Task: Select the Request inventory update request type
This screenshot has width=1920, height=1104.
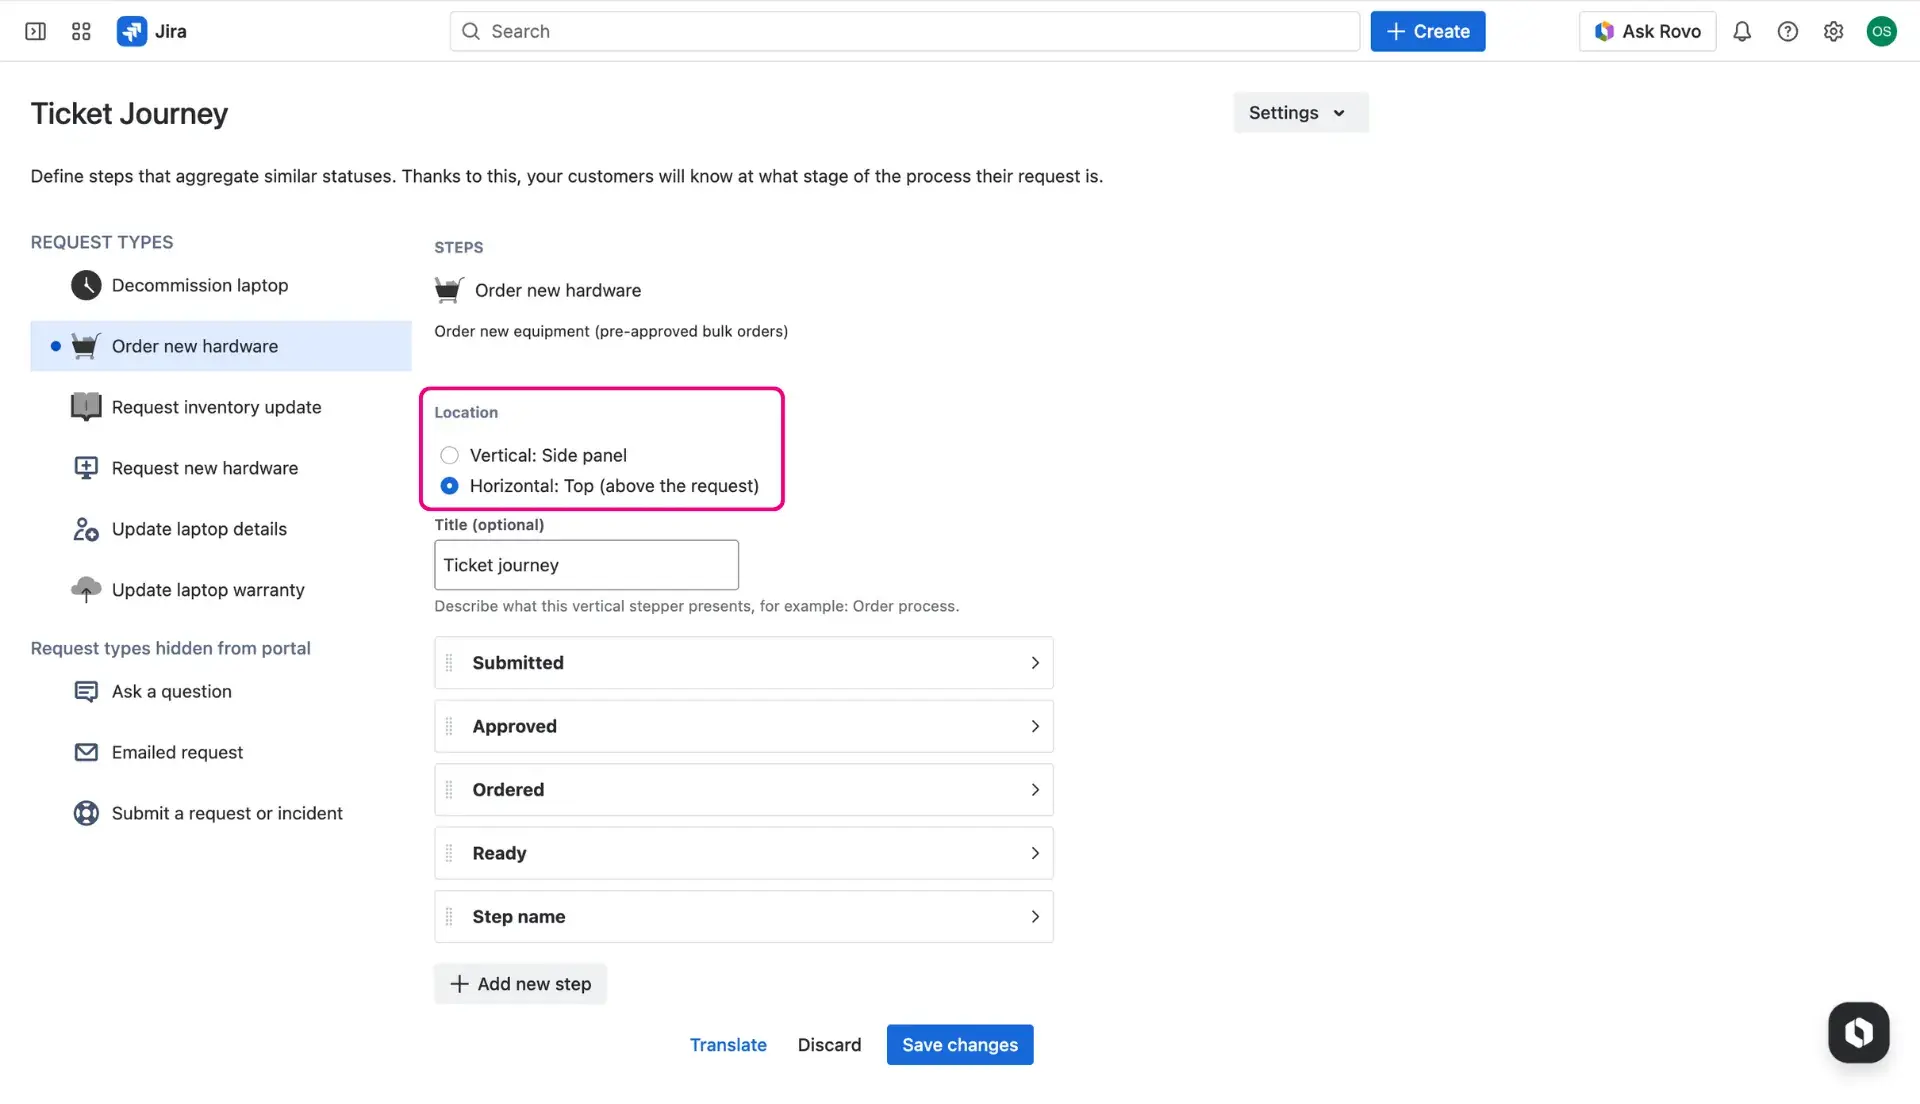Action: tap(216, 407)
